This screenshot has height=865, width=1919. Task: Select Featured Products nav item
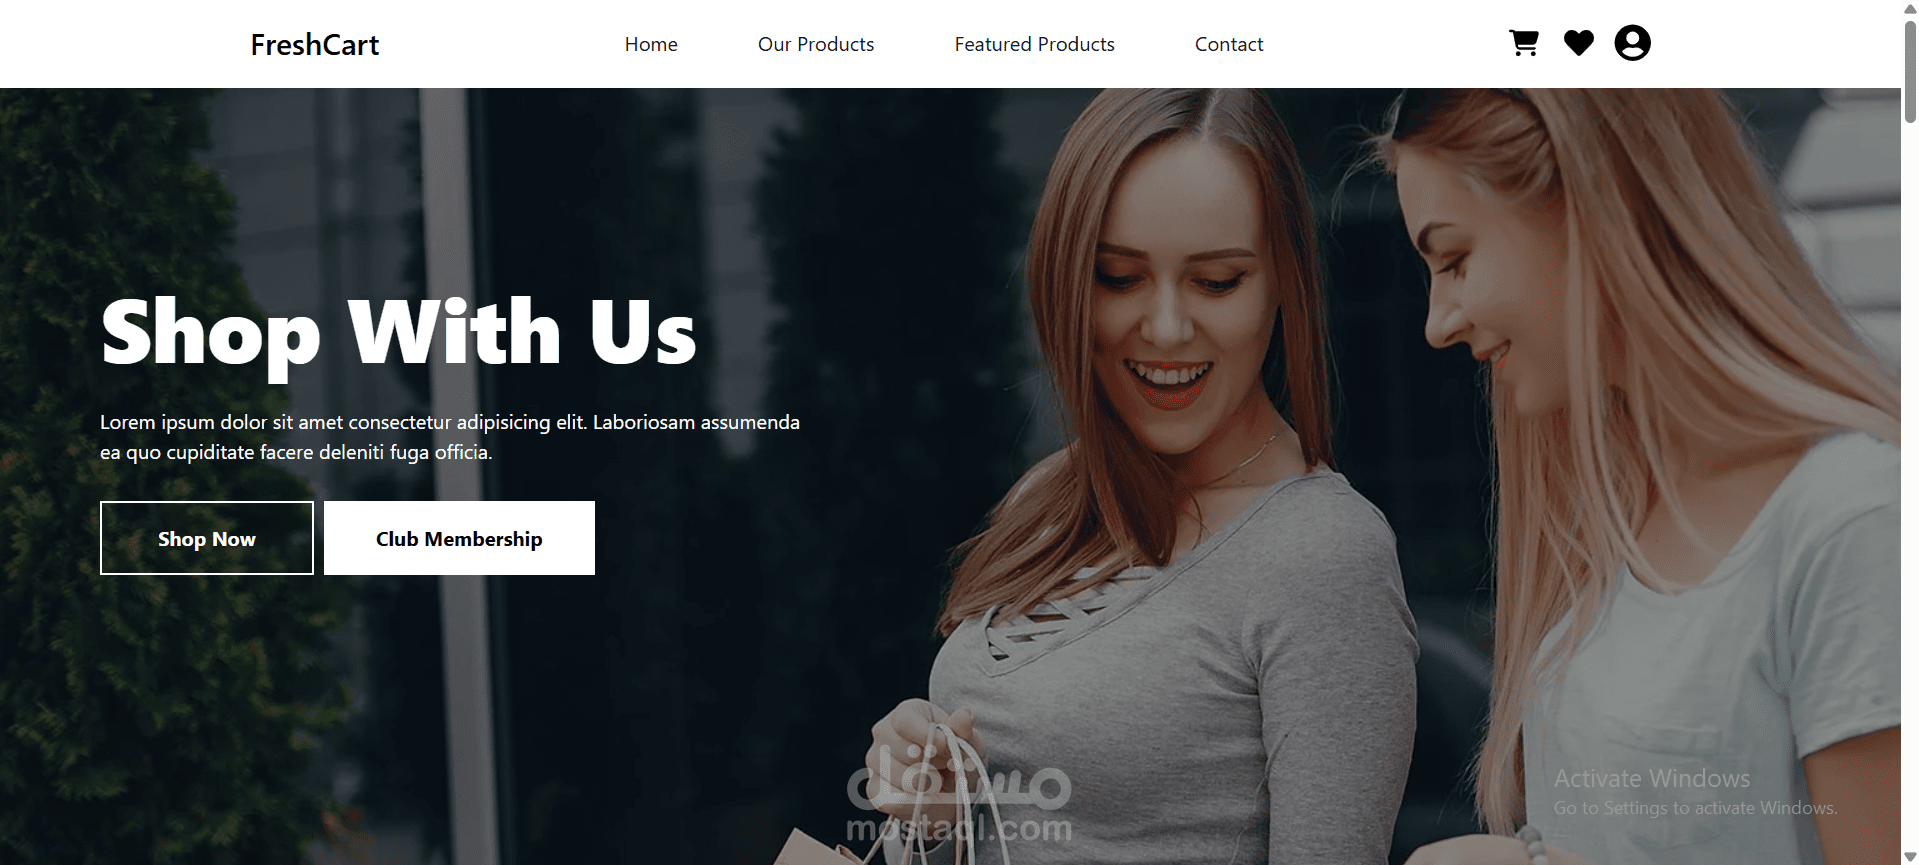pos(1034,44)
